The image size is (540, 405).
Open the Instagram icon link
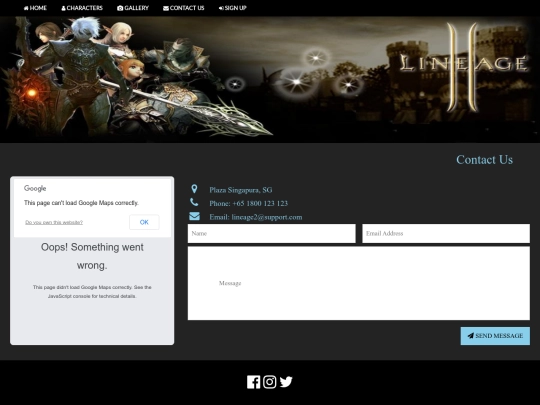[270, 382]
